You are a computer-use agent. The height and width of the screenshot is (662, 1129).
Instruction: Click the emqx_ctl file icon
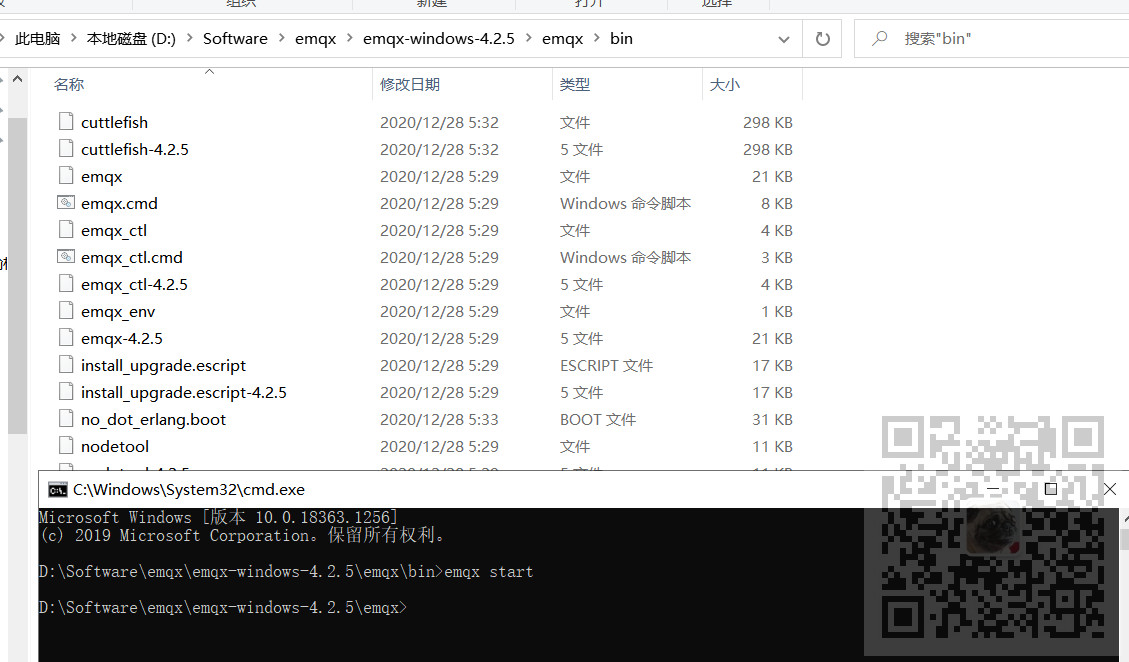tap(66, 230)
